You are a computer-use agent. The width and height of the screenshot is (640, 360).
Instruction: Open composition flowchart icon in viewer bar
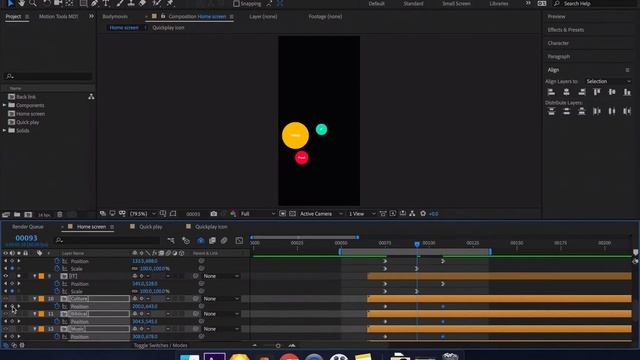(412, 213)
